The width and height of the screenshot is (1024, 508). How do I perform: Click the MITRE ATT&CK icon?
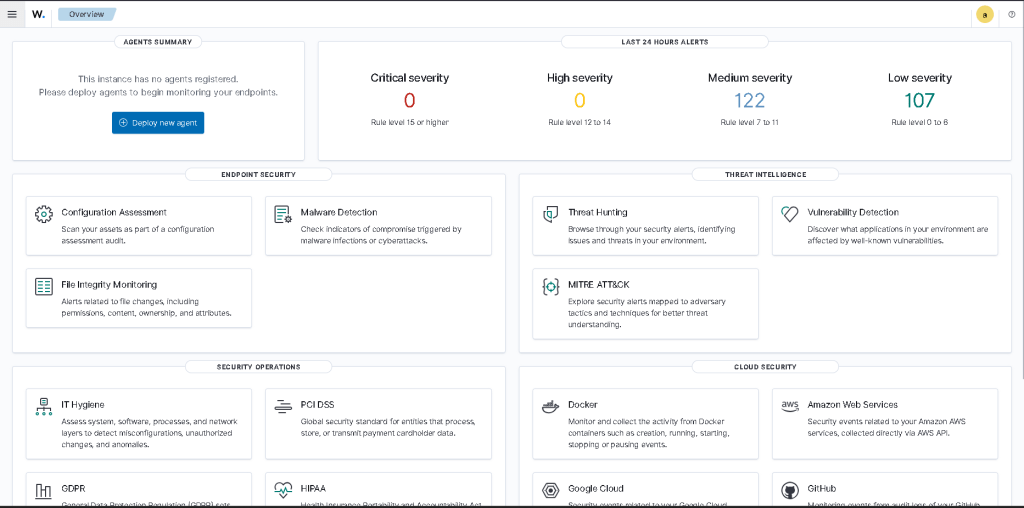[550, 287]
